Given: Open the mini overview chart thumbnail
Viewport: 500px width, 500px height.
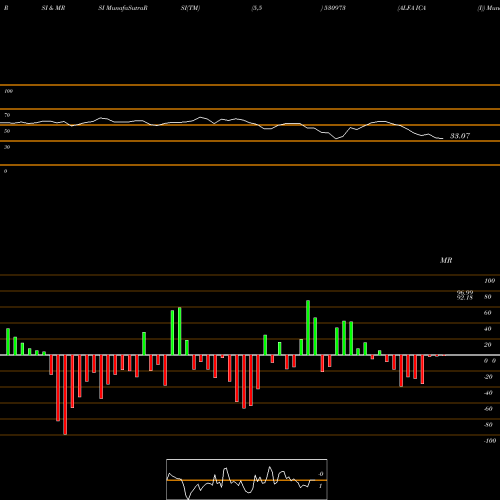Looking at the screenshot, I should click(x=247, y=479).
